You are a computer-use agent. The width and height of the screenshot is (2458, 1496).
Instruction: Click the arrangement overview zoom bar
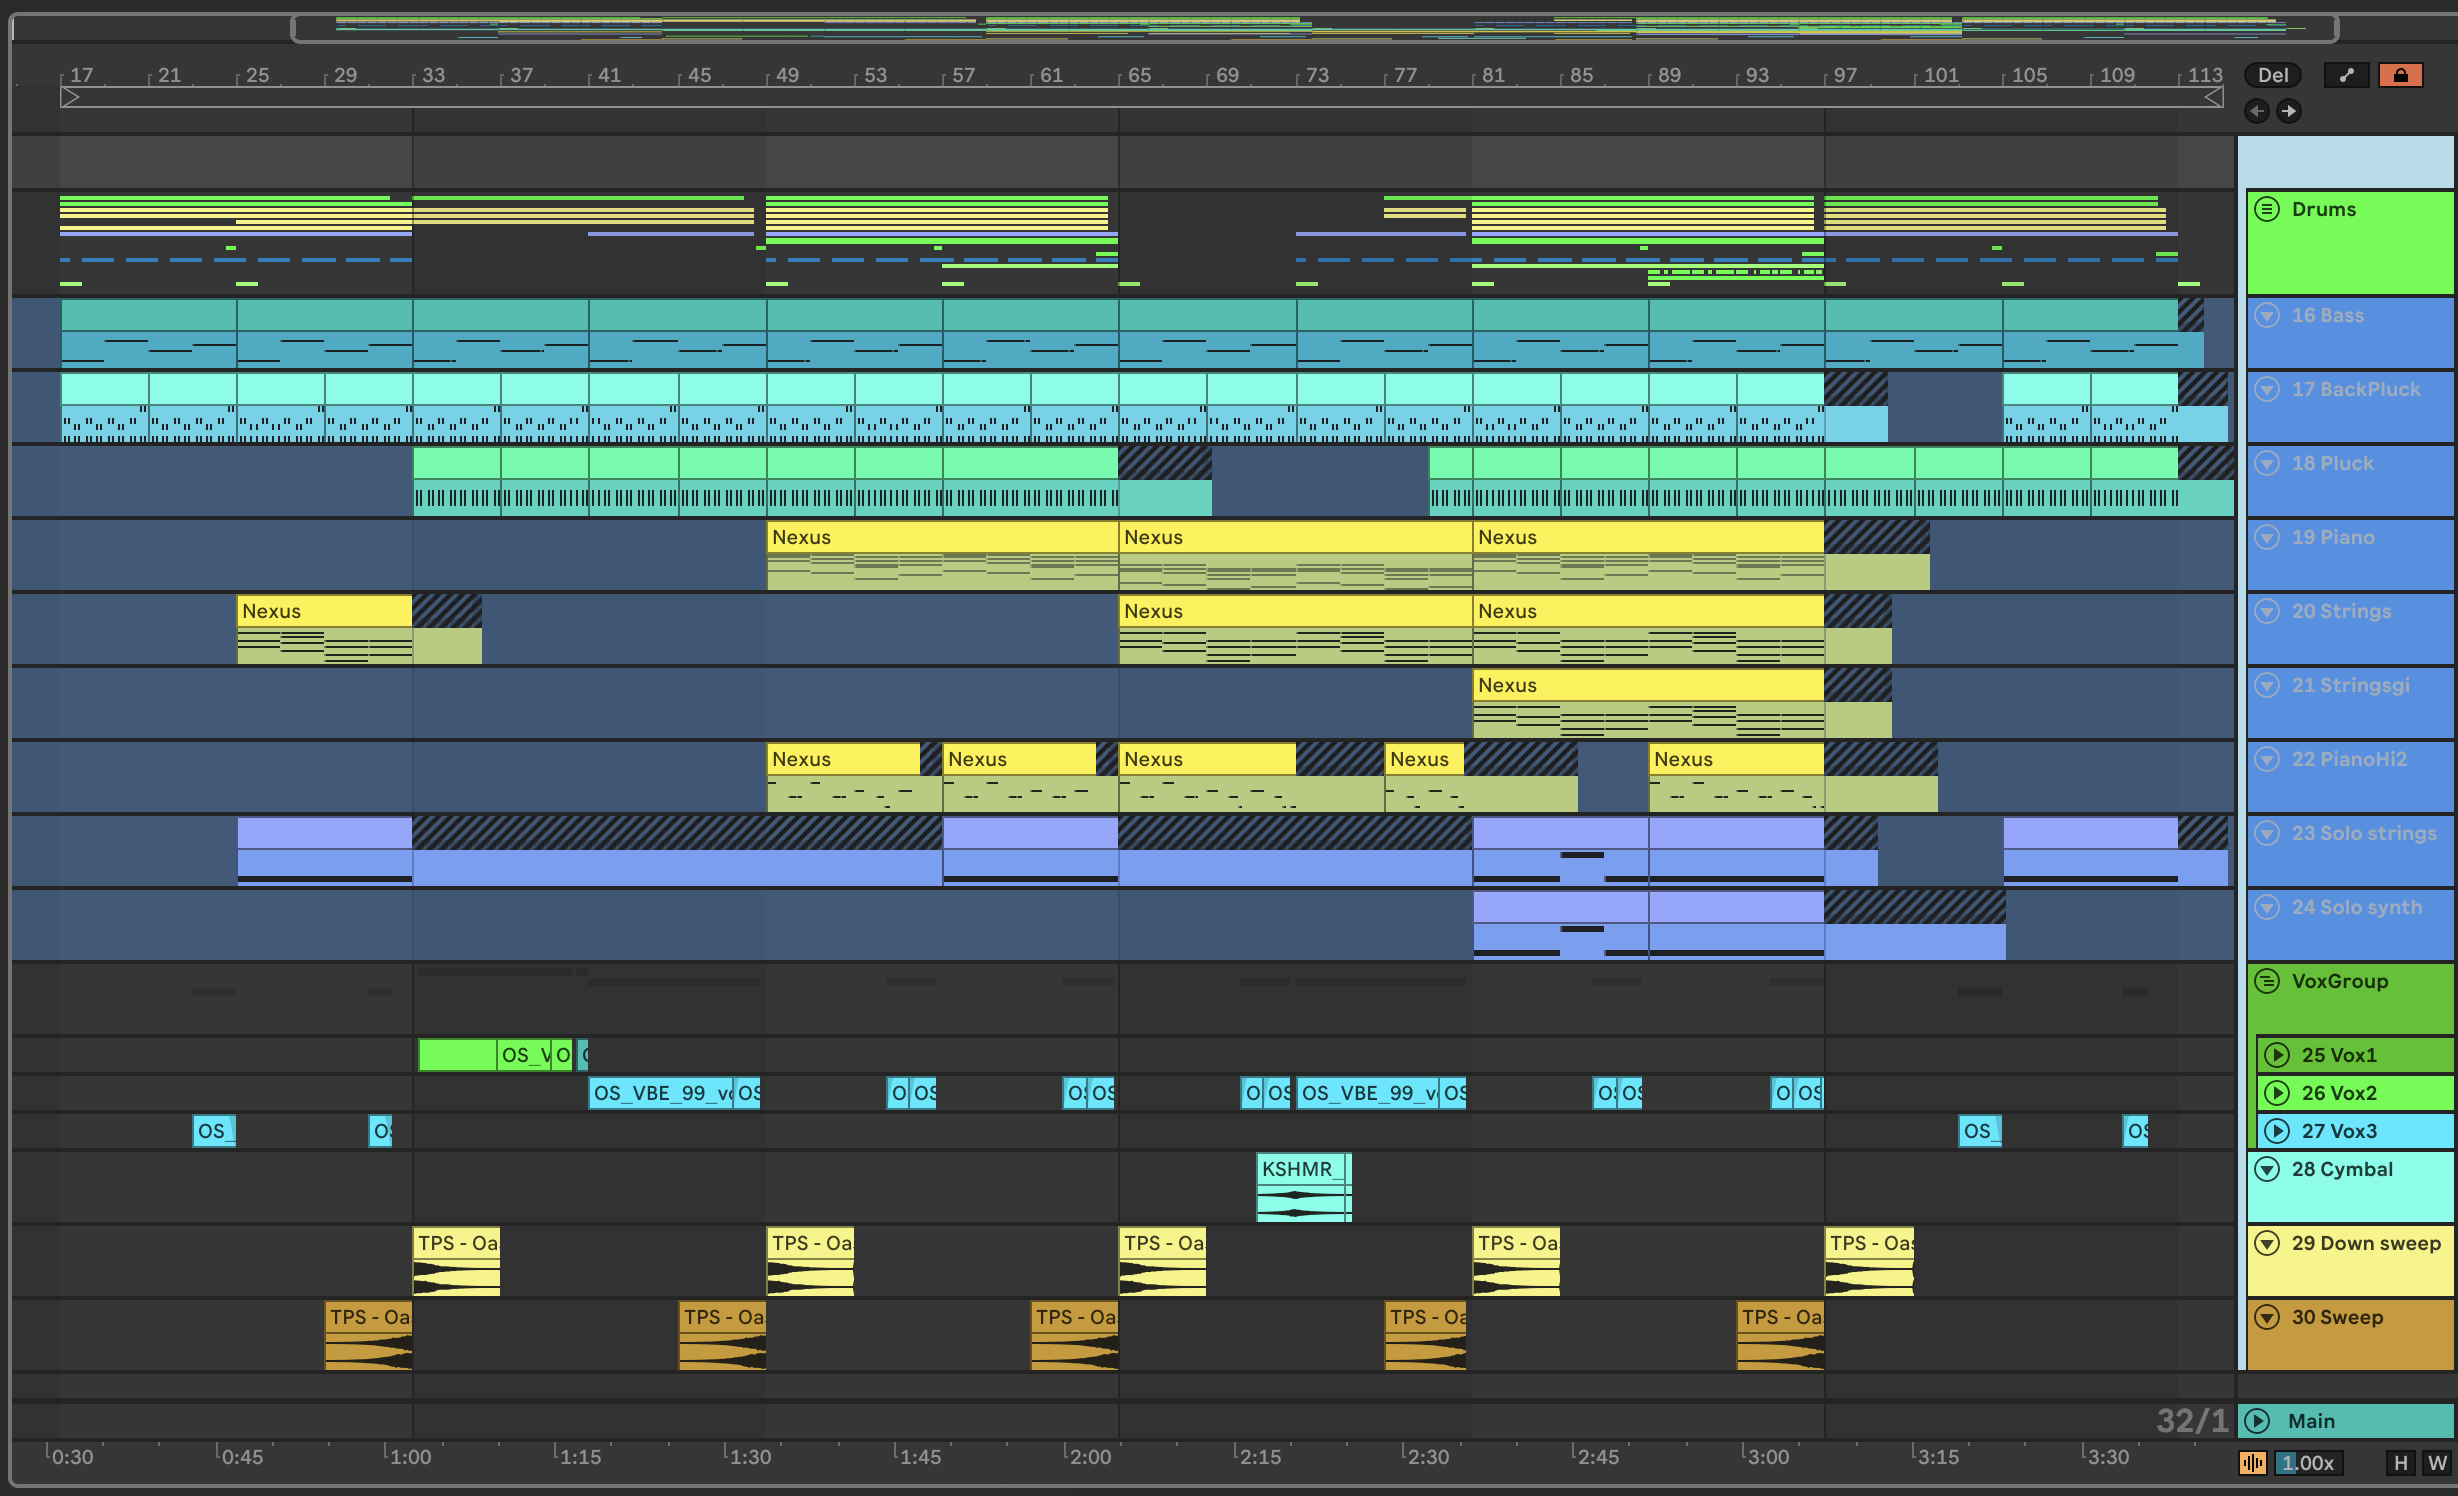[1314, 27]
